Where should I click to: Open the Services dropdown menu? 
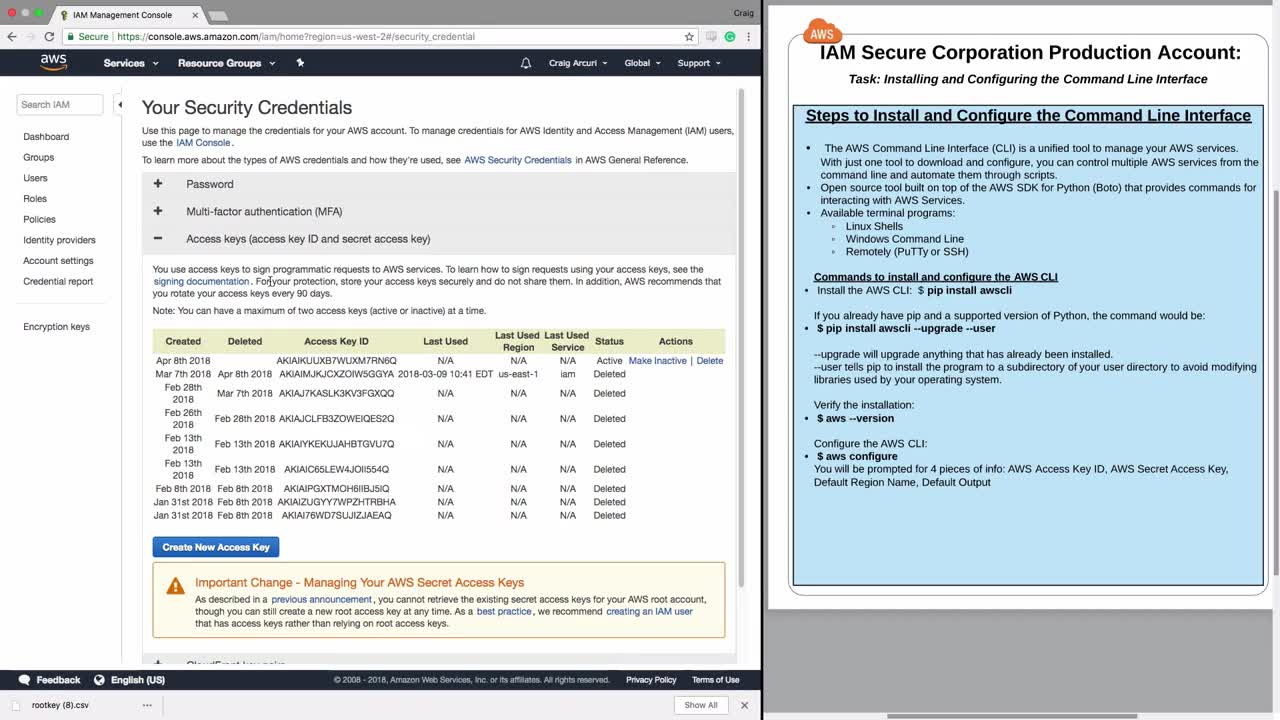pyautogui.click(x=131, y=63)
